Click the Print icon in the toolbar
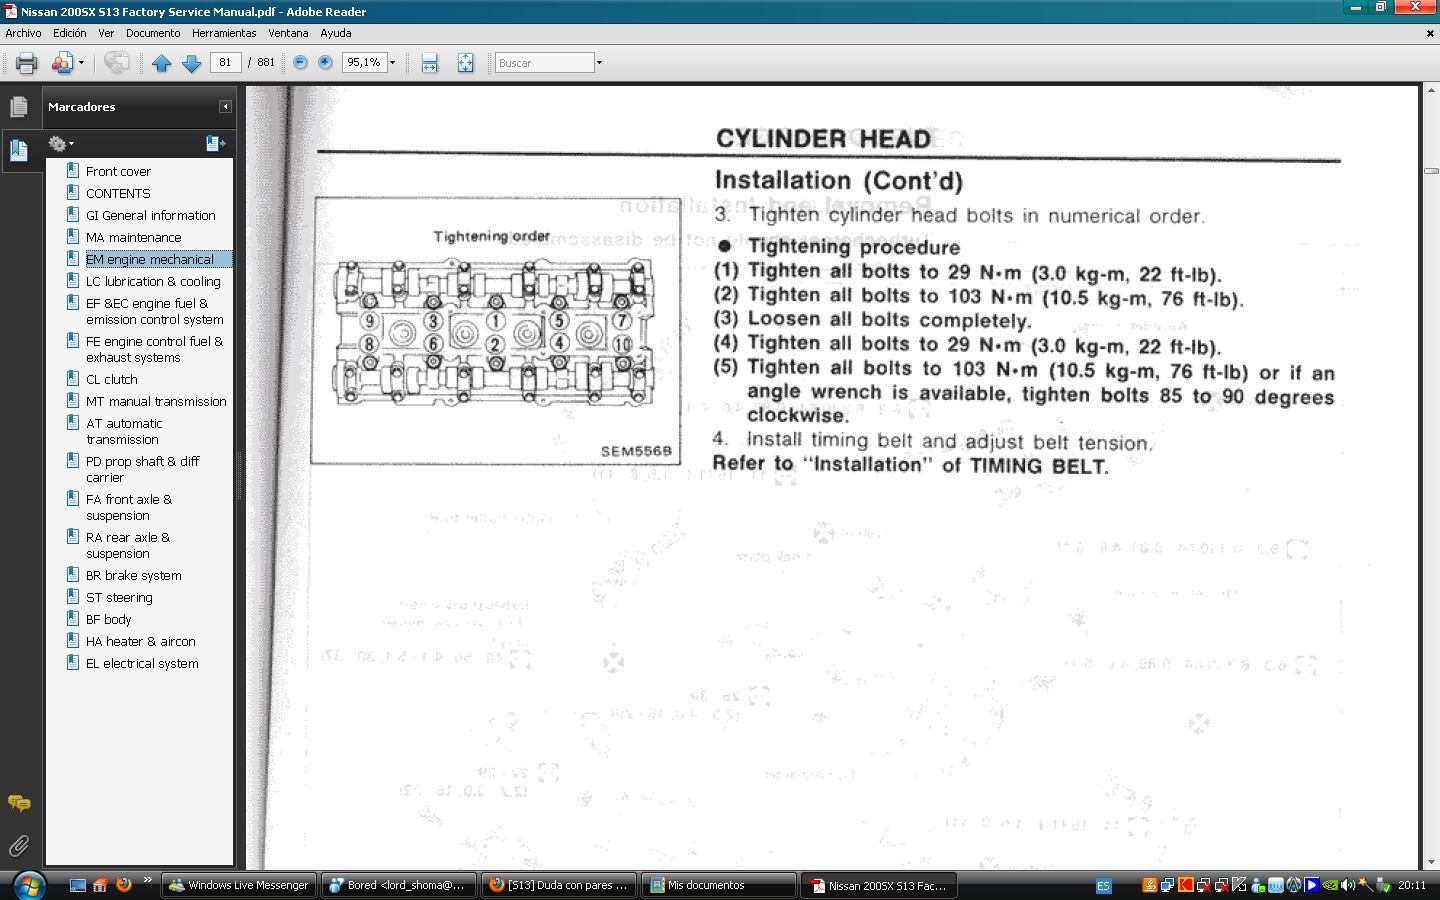1440x900 pixels. point(27,63)
